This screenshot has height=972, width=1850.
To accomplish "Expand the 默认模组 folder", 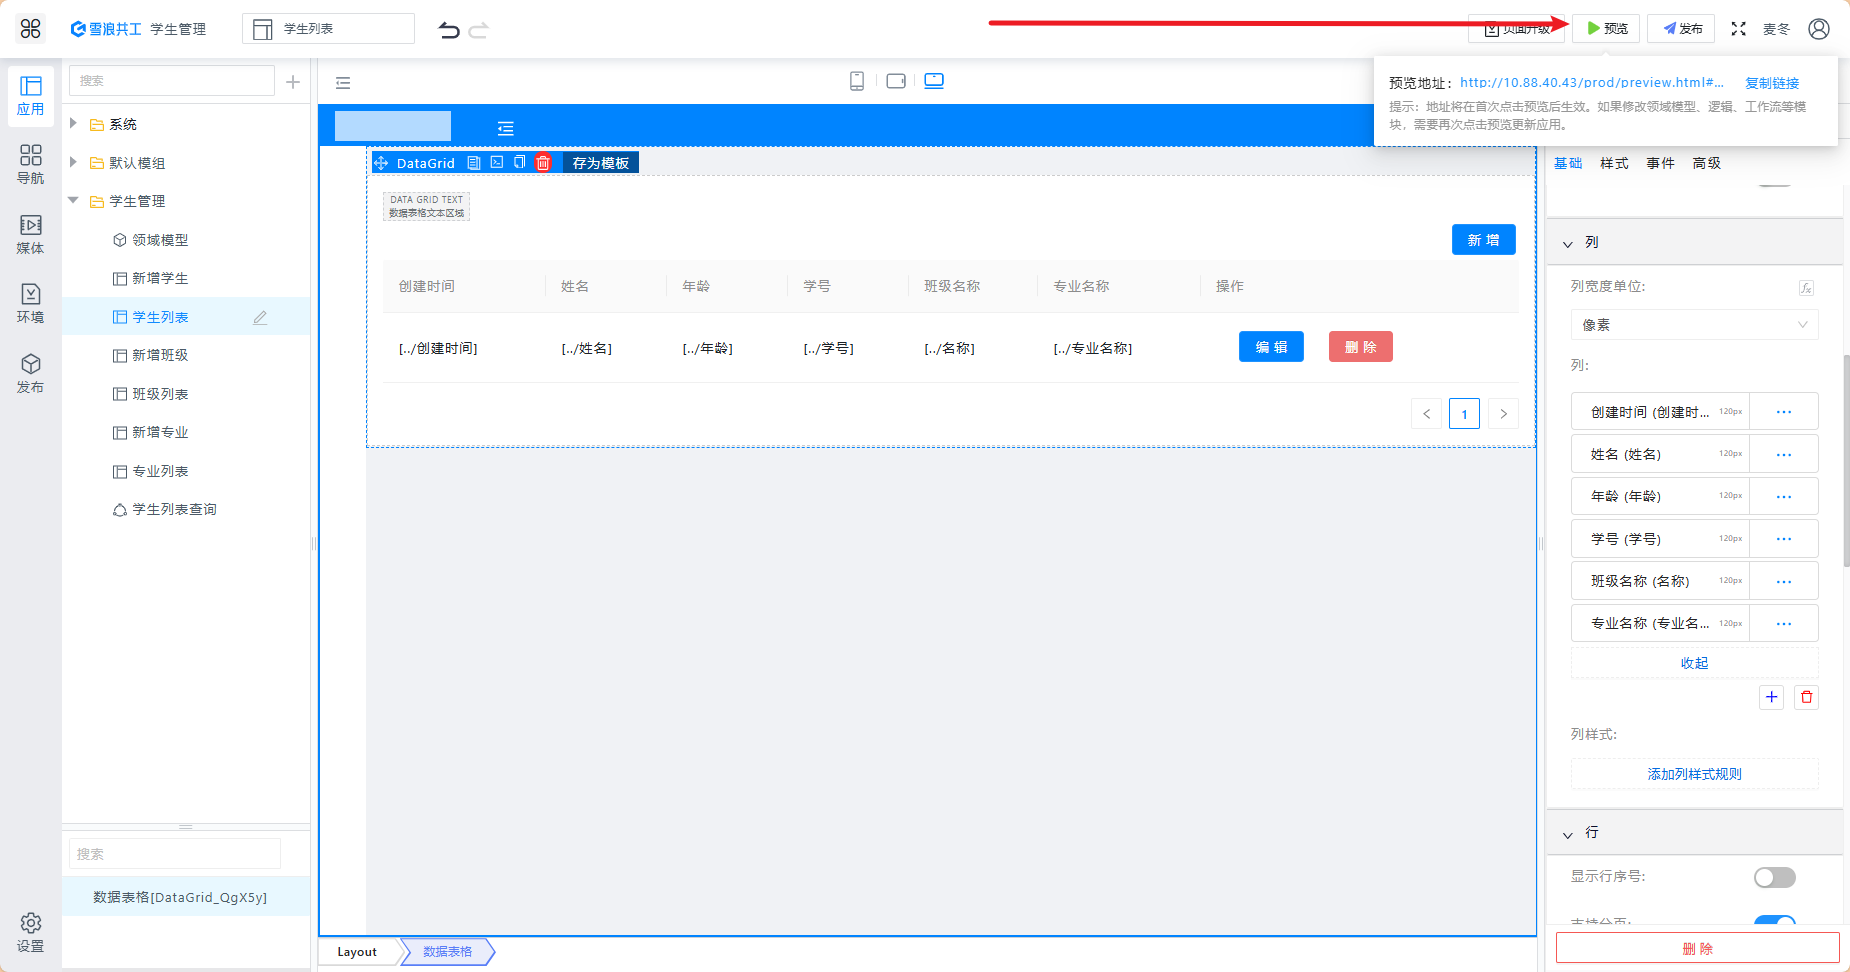I will click(73, 162).
